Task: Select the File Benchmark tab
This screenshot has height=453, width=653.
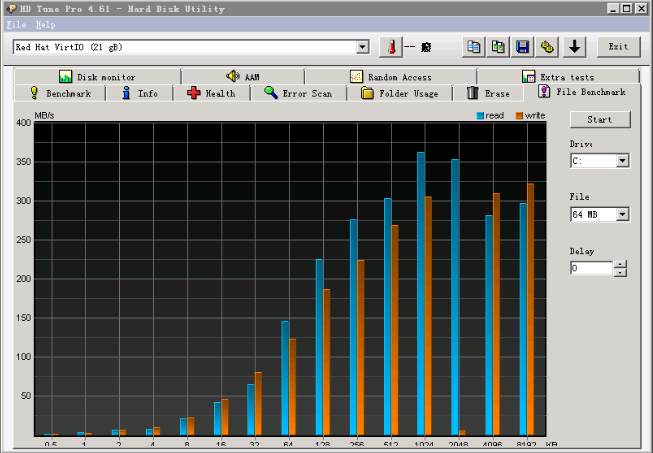Action: [582, 92]
